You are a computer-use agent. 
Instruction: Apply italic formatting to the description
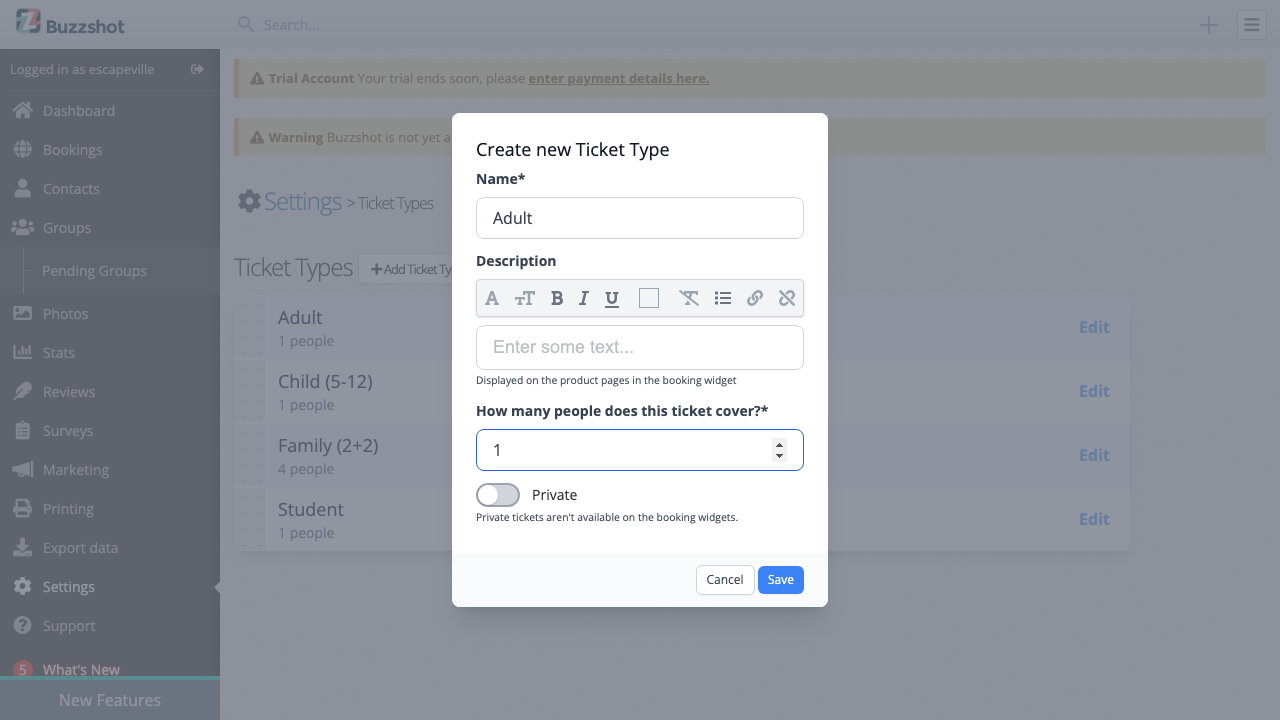(583, 298)
